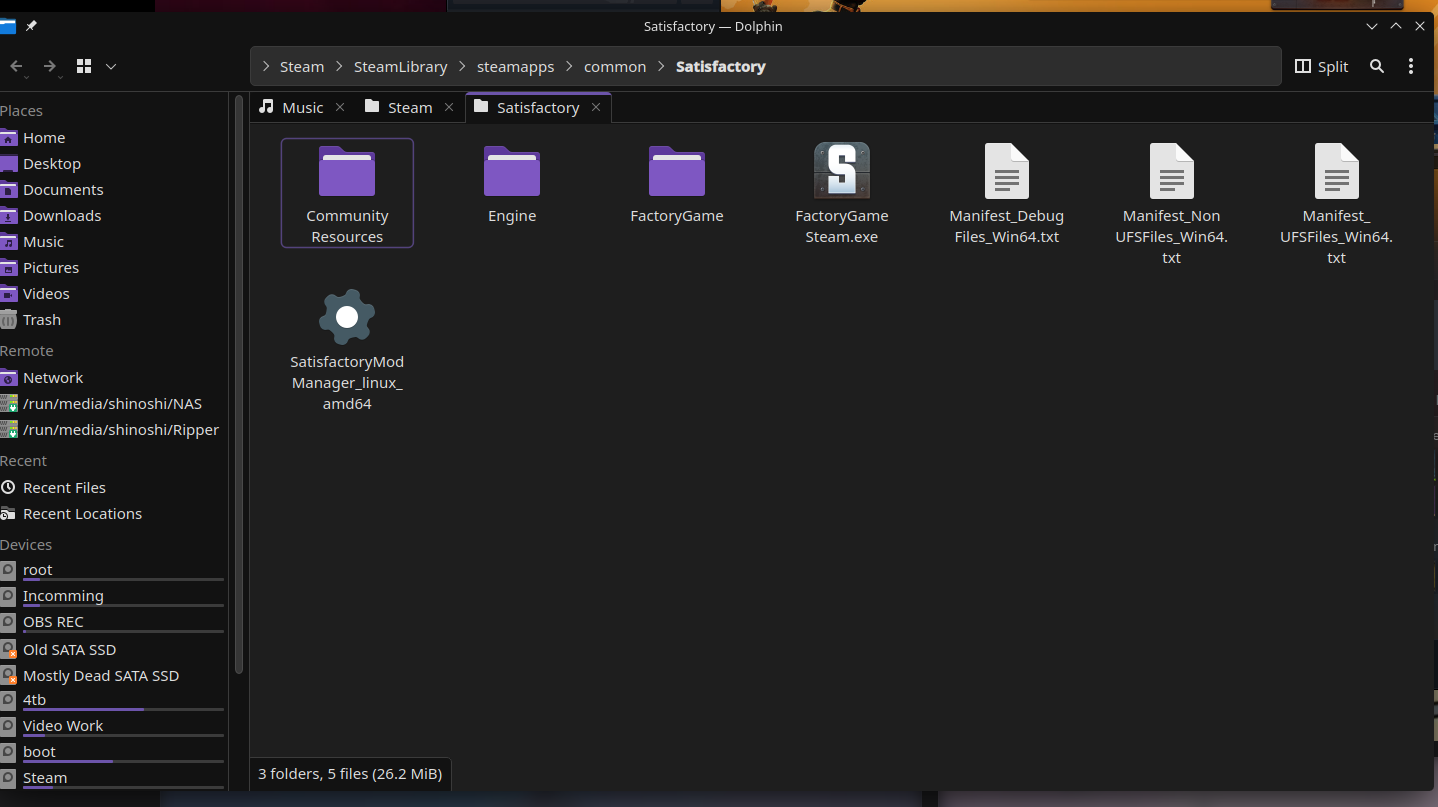Show Recent Files
The height and width of the screenshot is (807, 1438).
[x=112, y=488]
